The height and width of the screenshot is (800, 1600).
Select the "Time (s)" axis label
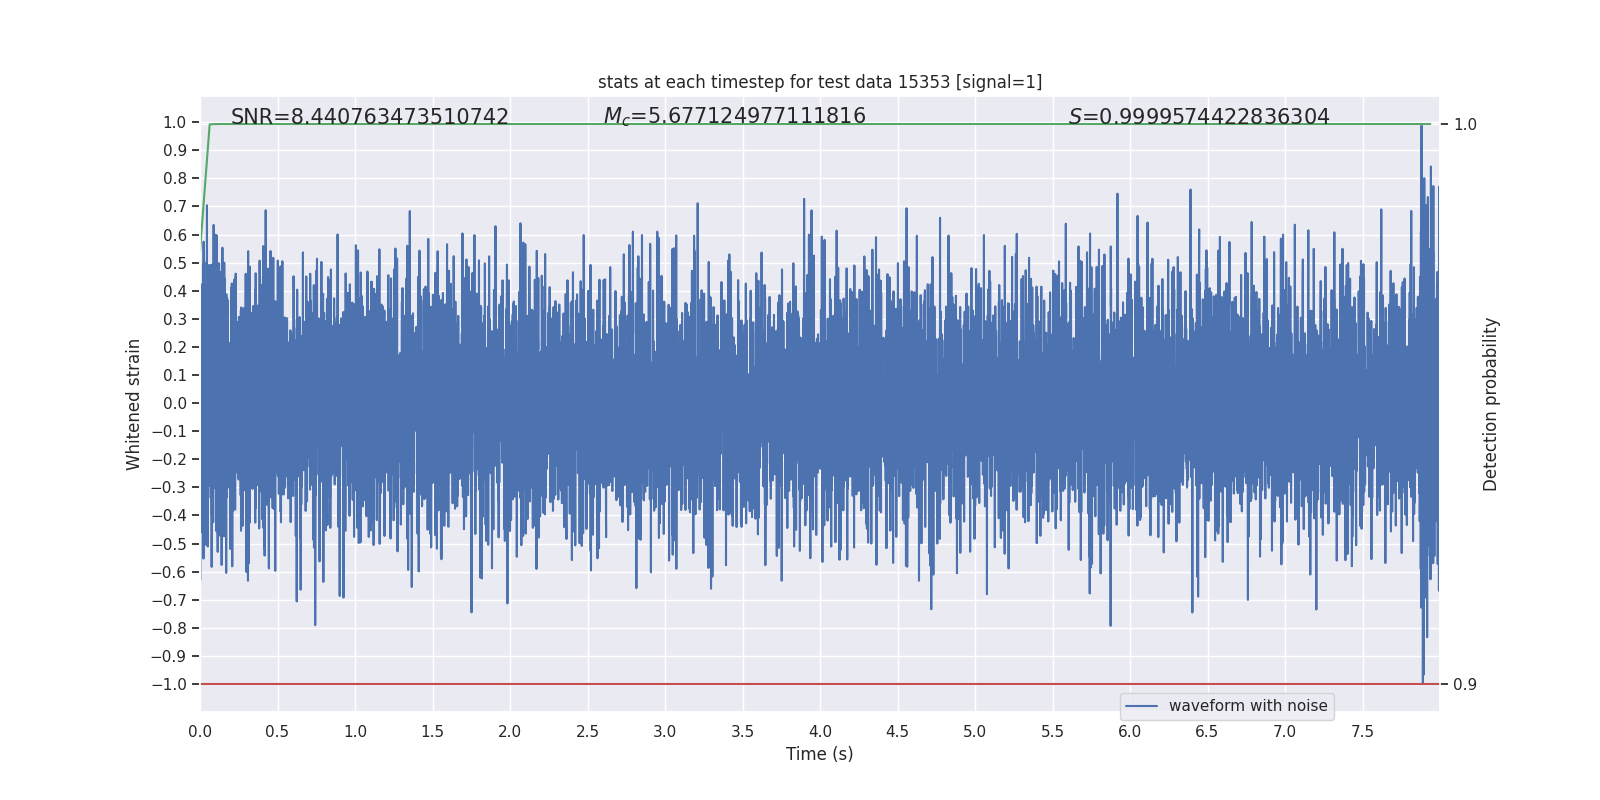pos(820,754)
